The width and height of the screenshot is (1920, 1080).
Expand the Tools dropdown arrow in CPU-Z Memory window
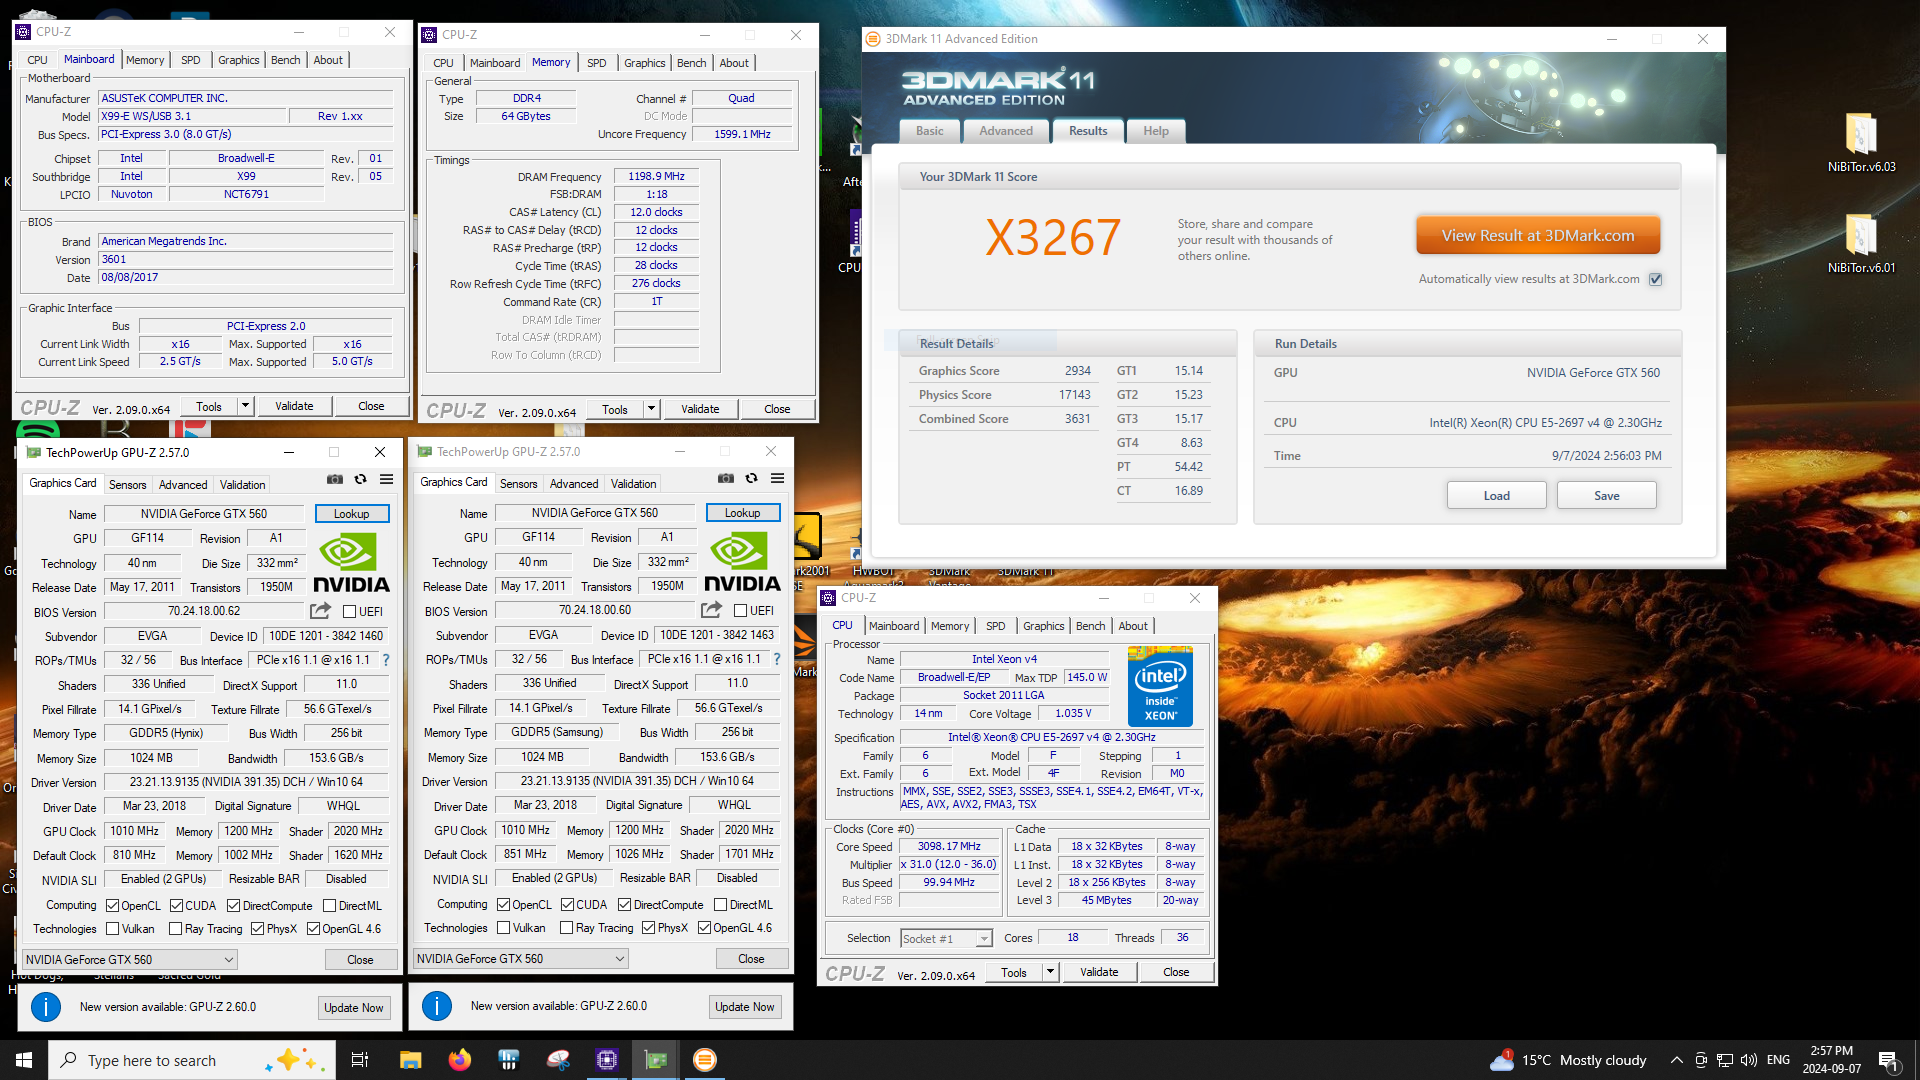[x=651, y=409]
